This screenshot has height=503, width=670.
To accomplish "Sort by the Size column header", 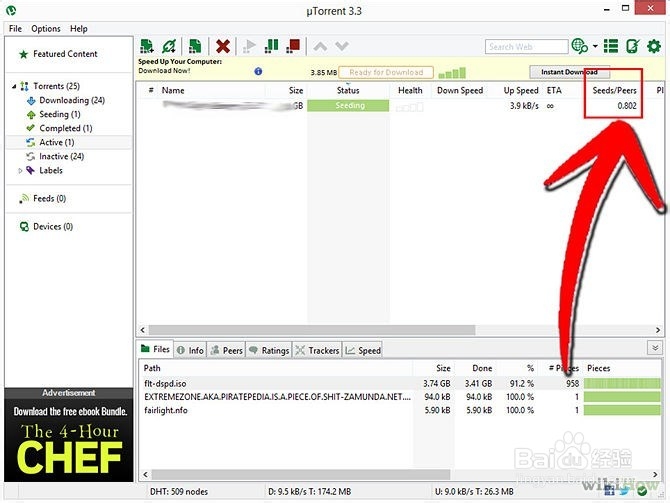I will 296,91.
